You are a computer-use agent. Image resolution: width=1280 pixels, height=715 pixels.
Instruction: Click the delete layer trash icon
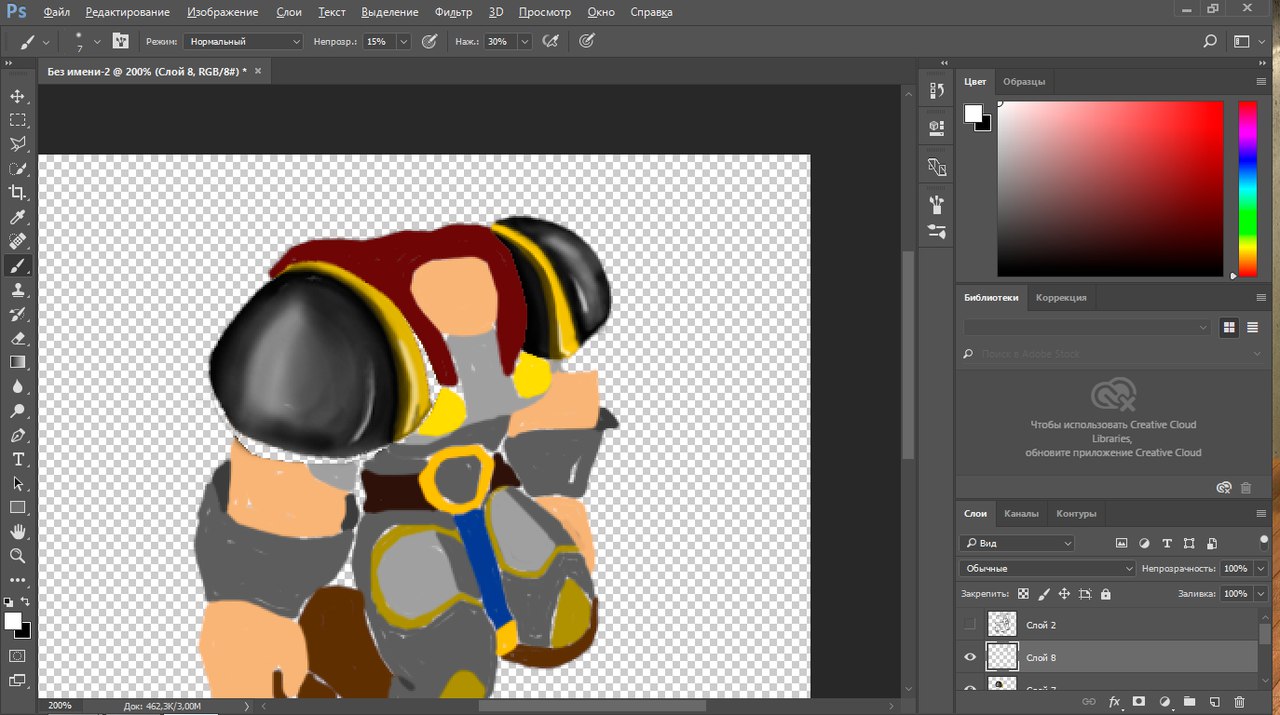point(1239,703)
